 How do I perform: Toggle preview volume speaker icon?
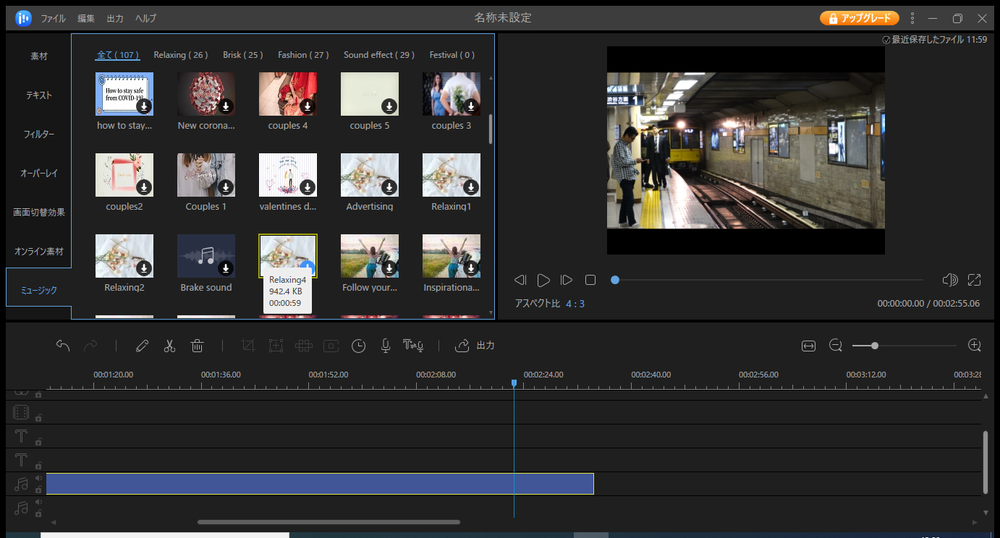[x=950, y=280]
